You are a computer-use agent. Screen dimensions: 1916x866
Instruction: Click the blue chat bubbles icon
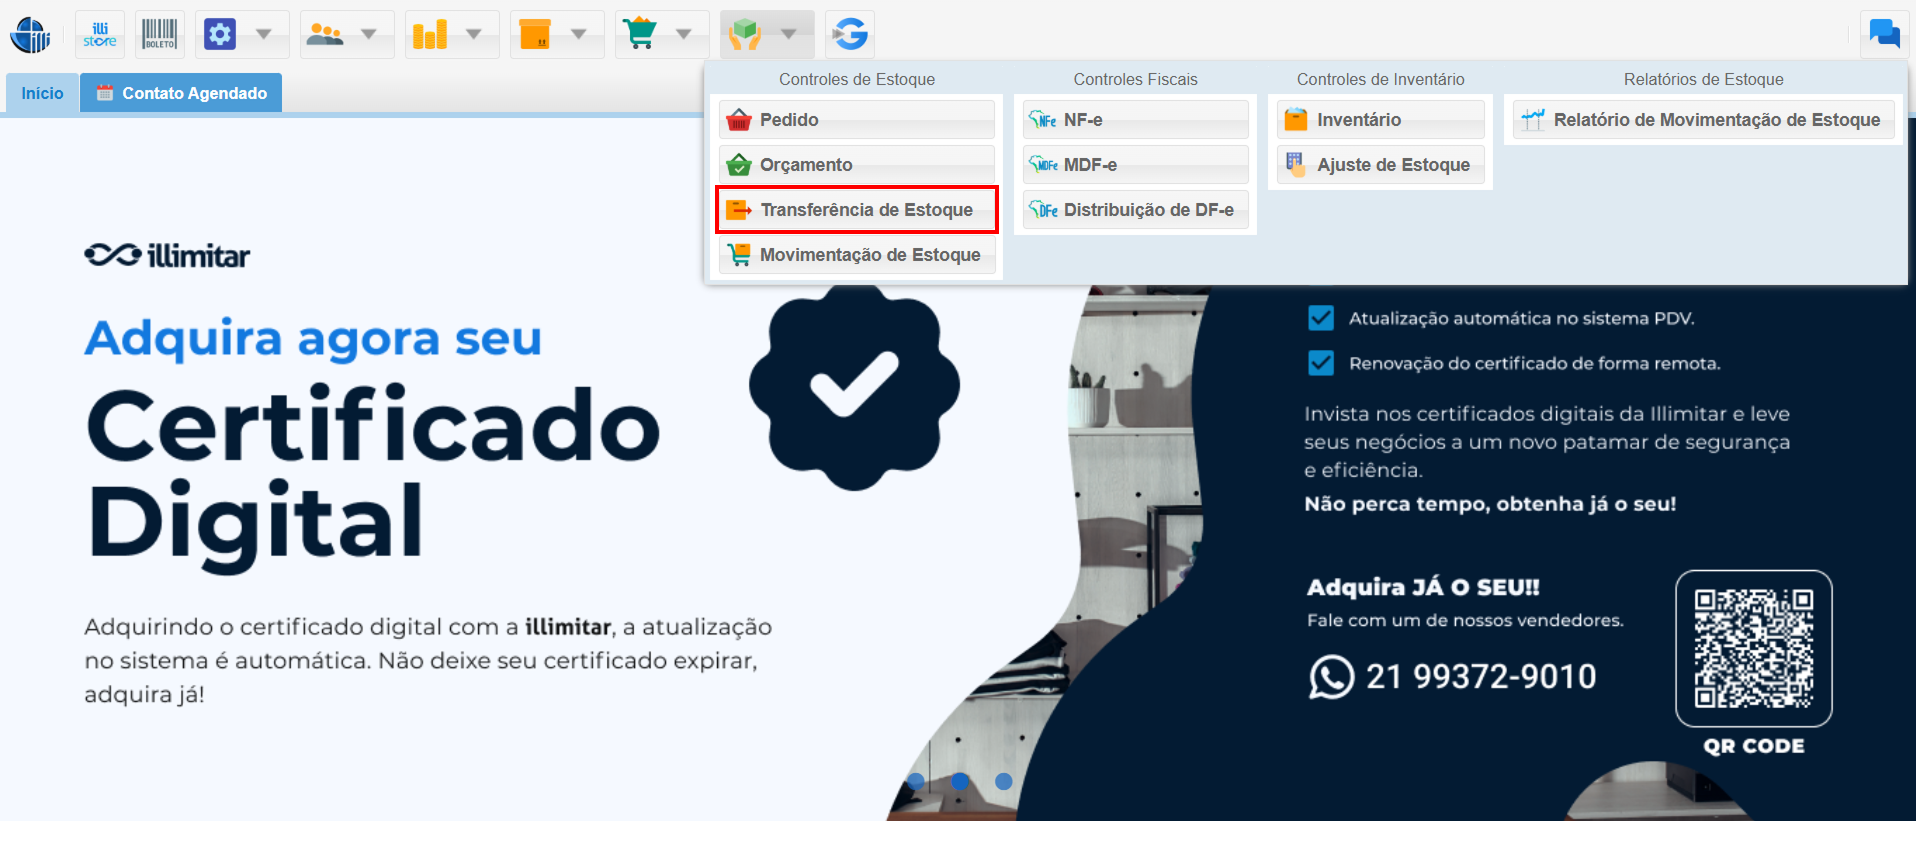point(1884,34)
